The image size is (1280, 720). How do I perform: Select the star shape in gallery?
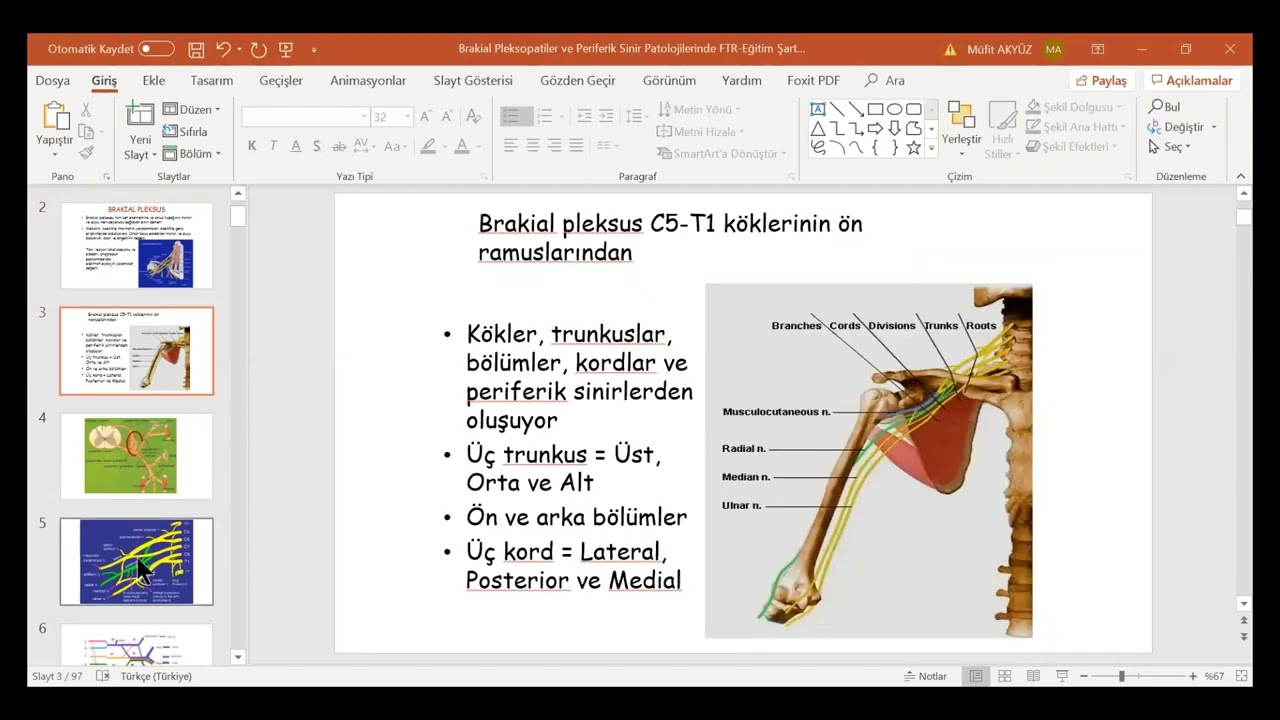coord(913,147)
